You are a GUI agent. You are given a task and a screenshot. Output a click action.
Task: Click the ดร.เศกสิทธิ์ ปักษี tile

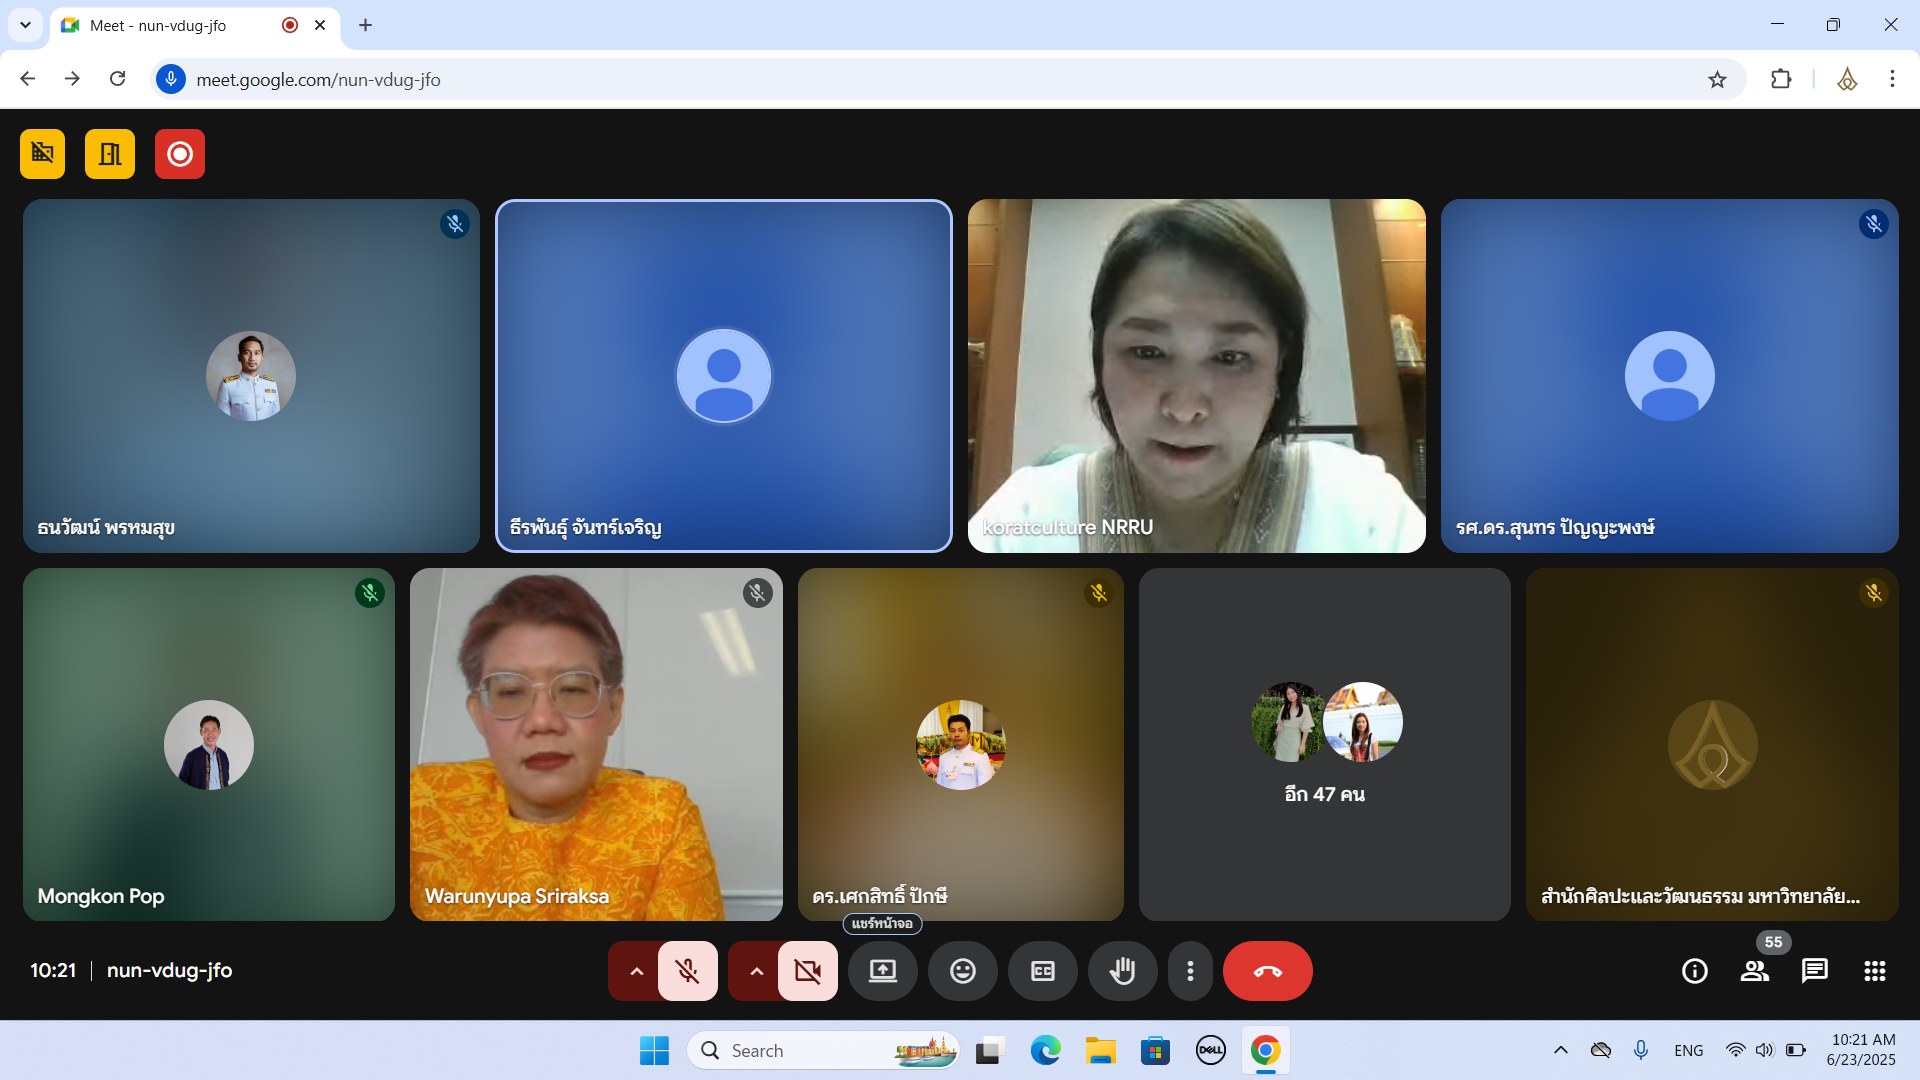[x=961, y=745]
